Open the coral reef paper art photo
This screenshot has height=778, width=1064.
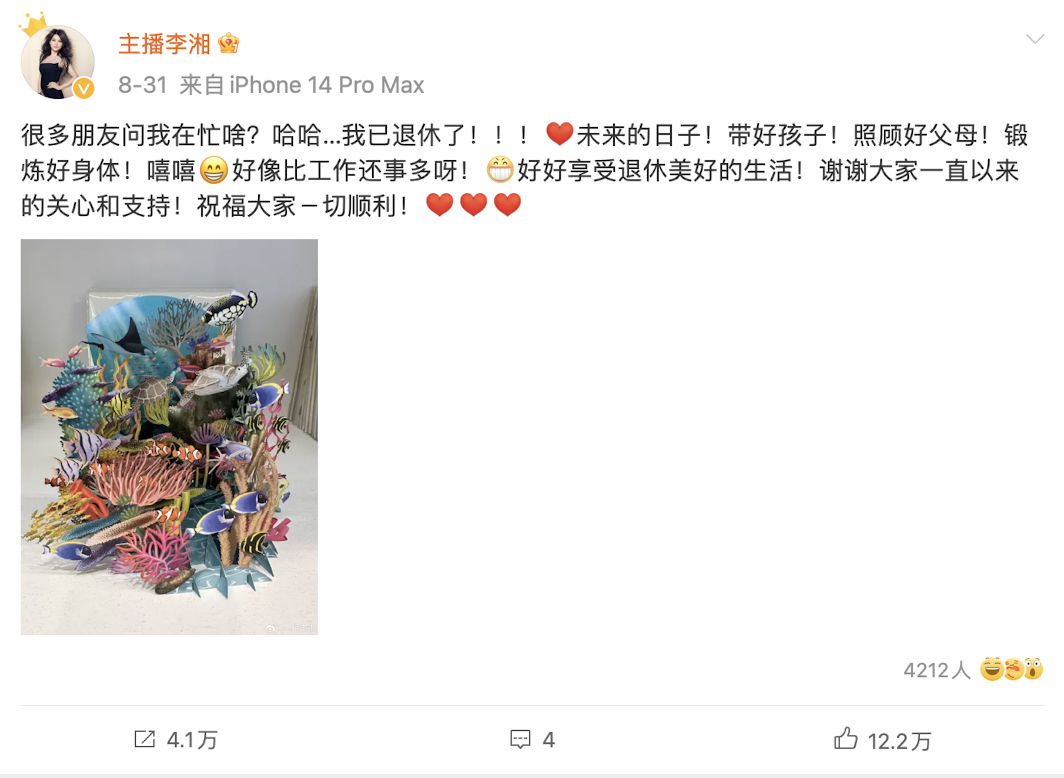point(169,437)
